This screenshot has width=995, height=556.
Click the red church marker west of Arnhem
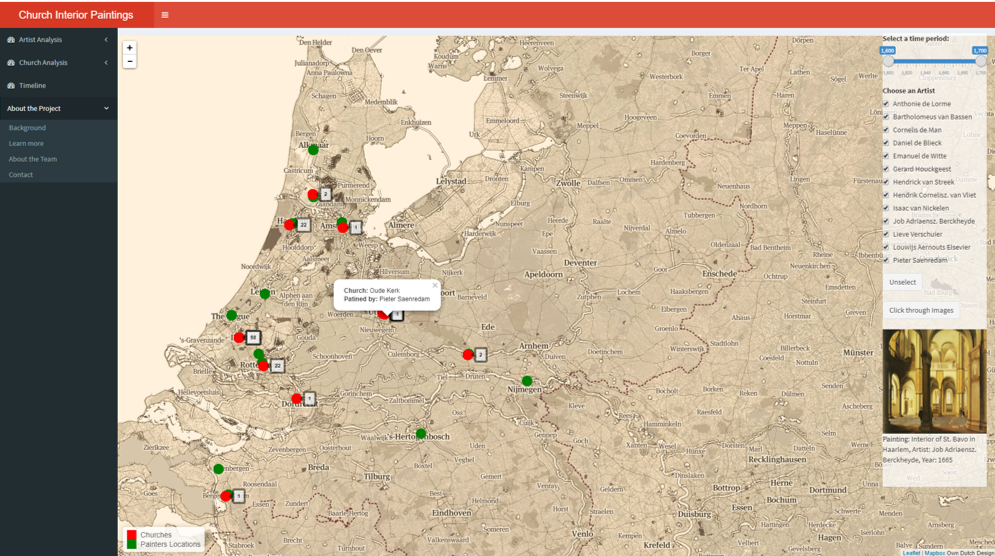[x=468, y=355]
